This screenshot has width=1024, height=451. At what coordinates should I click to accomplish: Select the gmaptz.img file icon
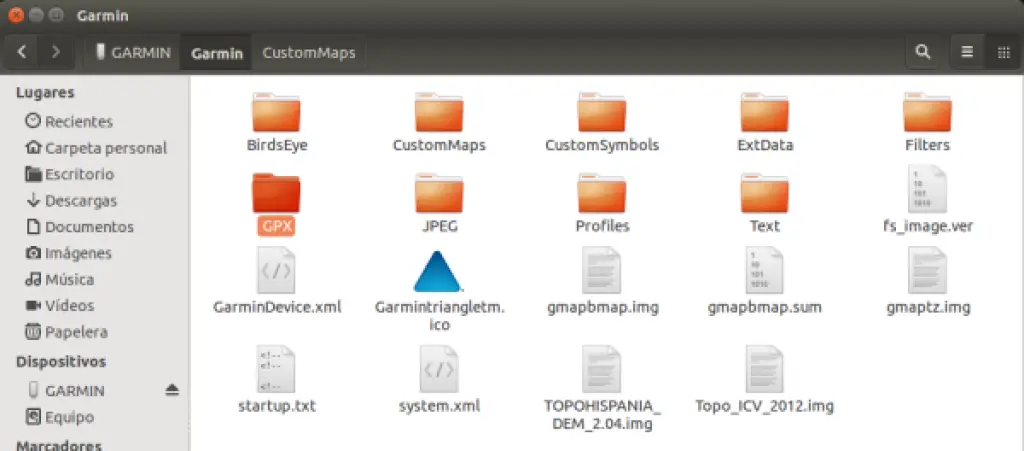pyautogui.click(x=927, y=270)
